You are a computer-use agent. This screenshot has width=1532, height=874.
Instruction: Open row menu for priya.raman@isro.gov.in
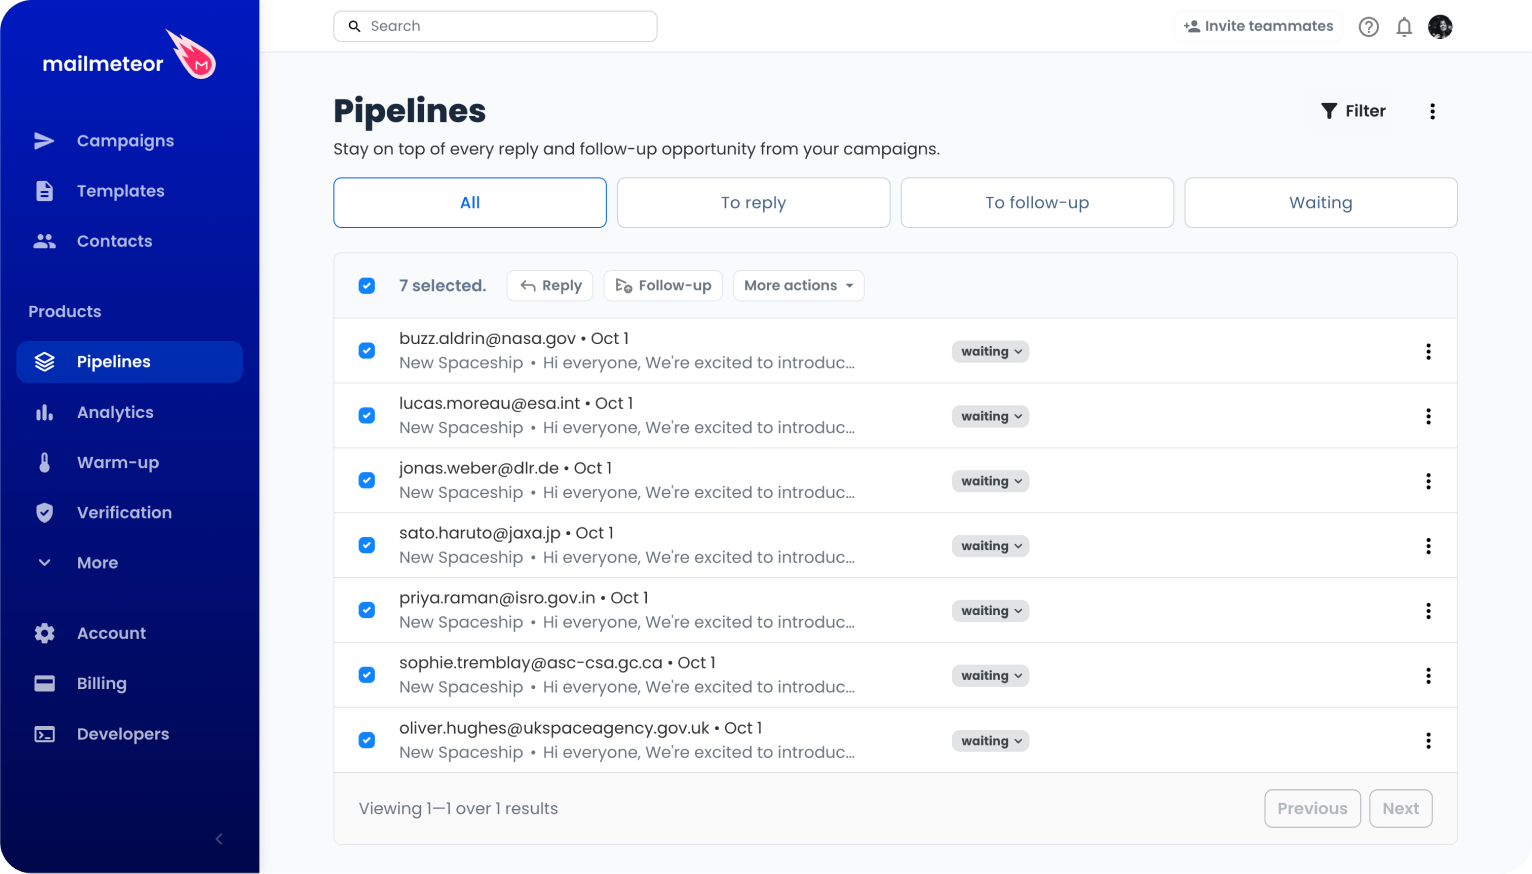pos(1428,611)
